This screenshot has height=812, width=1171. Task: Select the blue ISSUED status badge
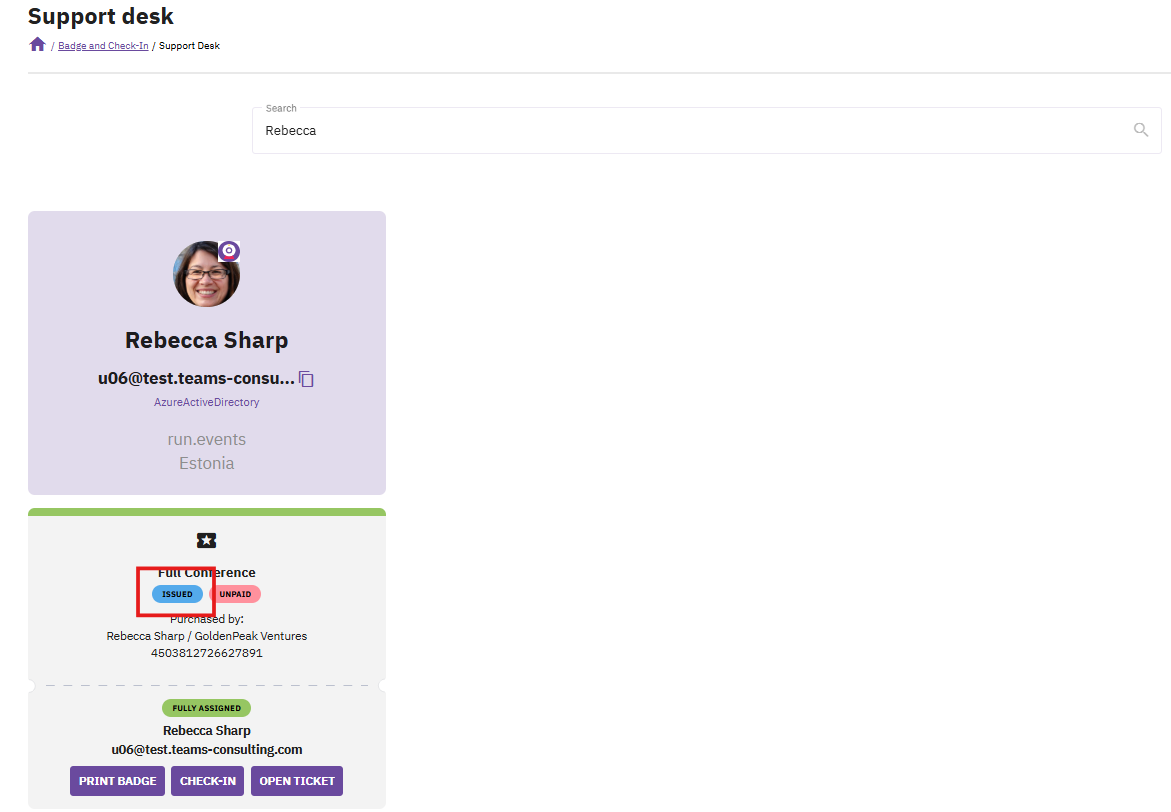pos(177,594)
